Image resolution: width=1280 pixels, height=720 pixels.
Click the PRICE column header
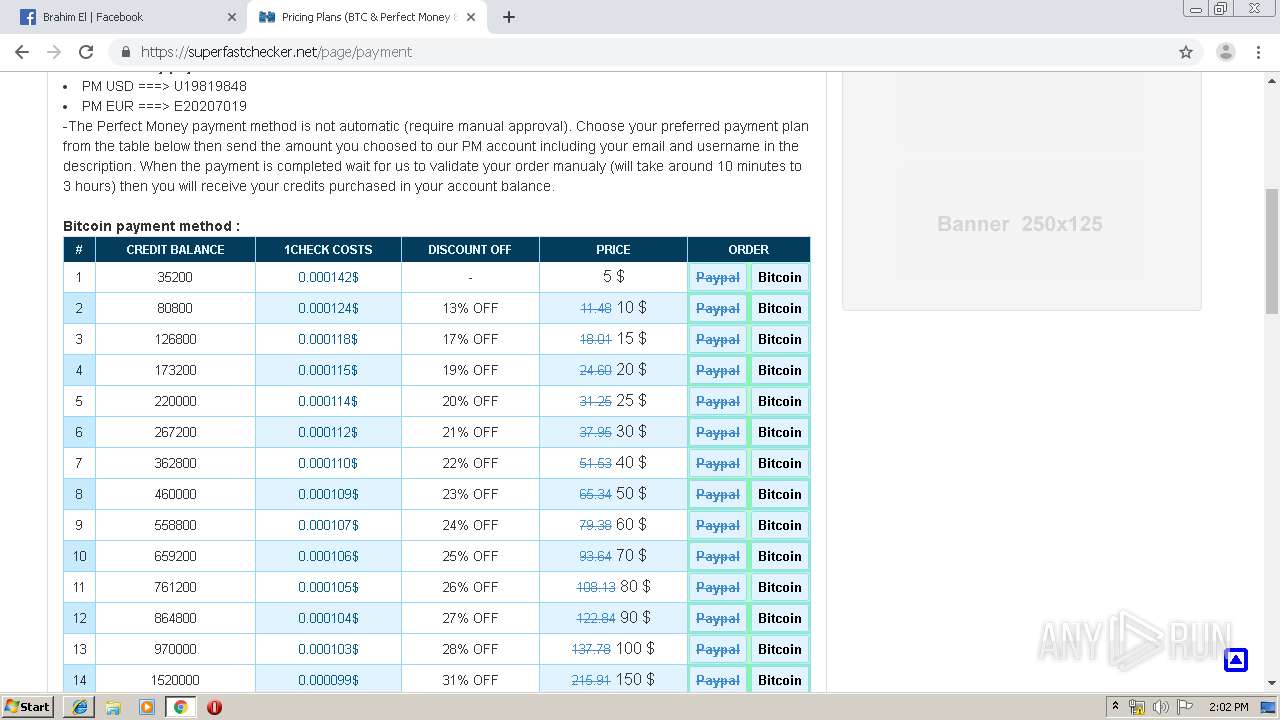point(613,249)
